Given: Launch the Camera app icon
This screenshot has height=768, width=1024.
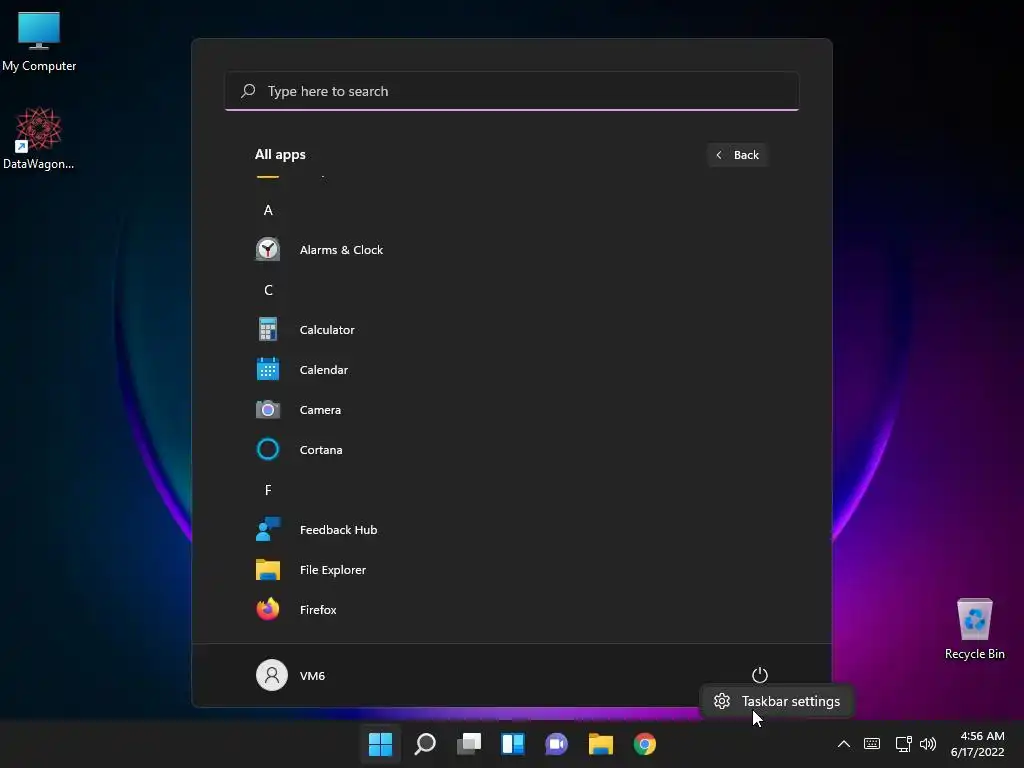Looking at the screenshot, I should (268, 409).
